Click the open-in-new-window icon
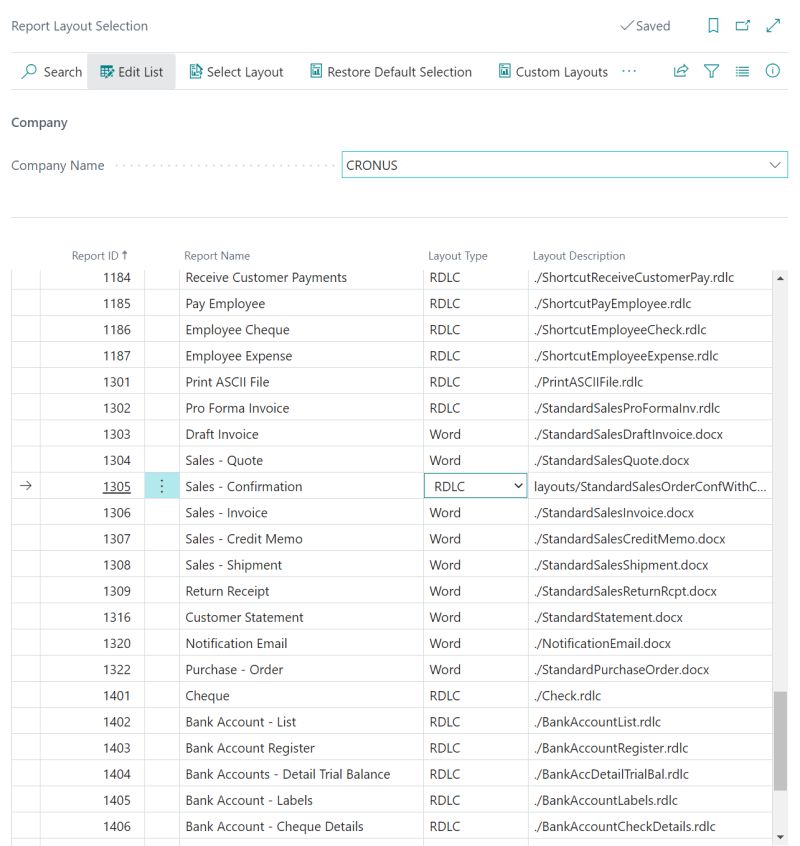The height and width of the screenshot is (846, 800). [x=741, y=25]
